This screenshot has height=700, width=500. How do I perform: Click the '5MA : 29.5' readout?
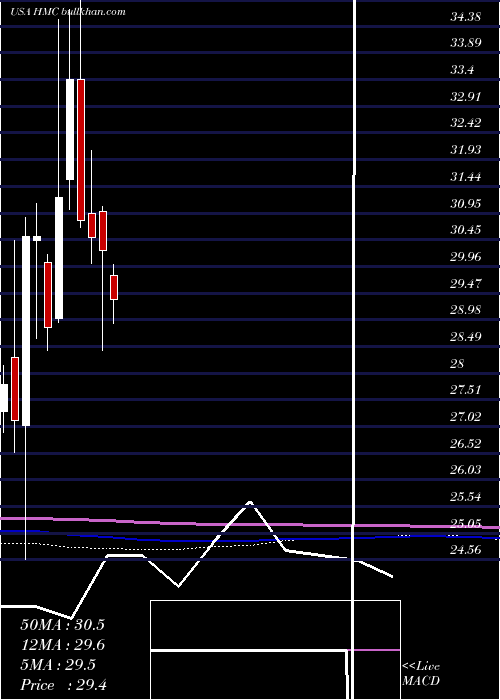(x=58, y=665)
